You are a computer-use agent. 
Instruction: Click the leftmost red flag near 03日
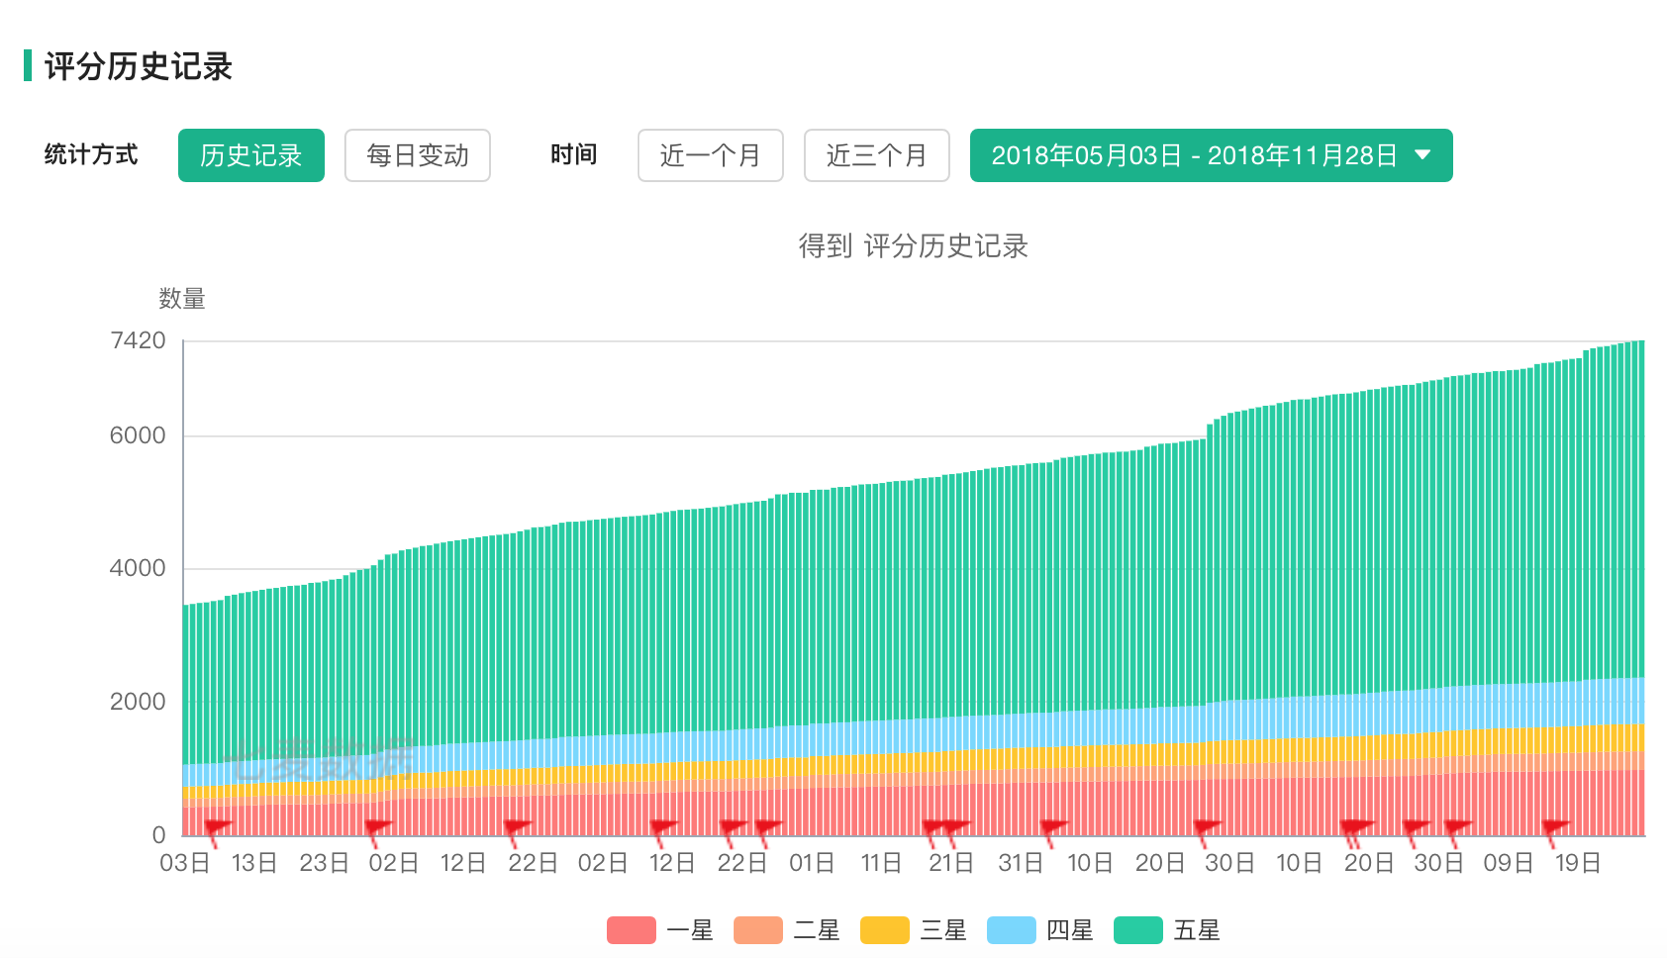218,827
